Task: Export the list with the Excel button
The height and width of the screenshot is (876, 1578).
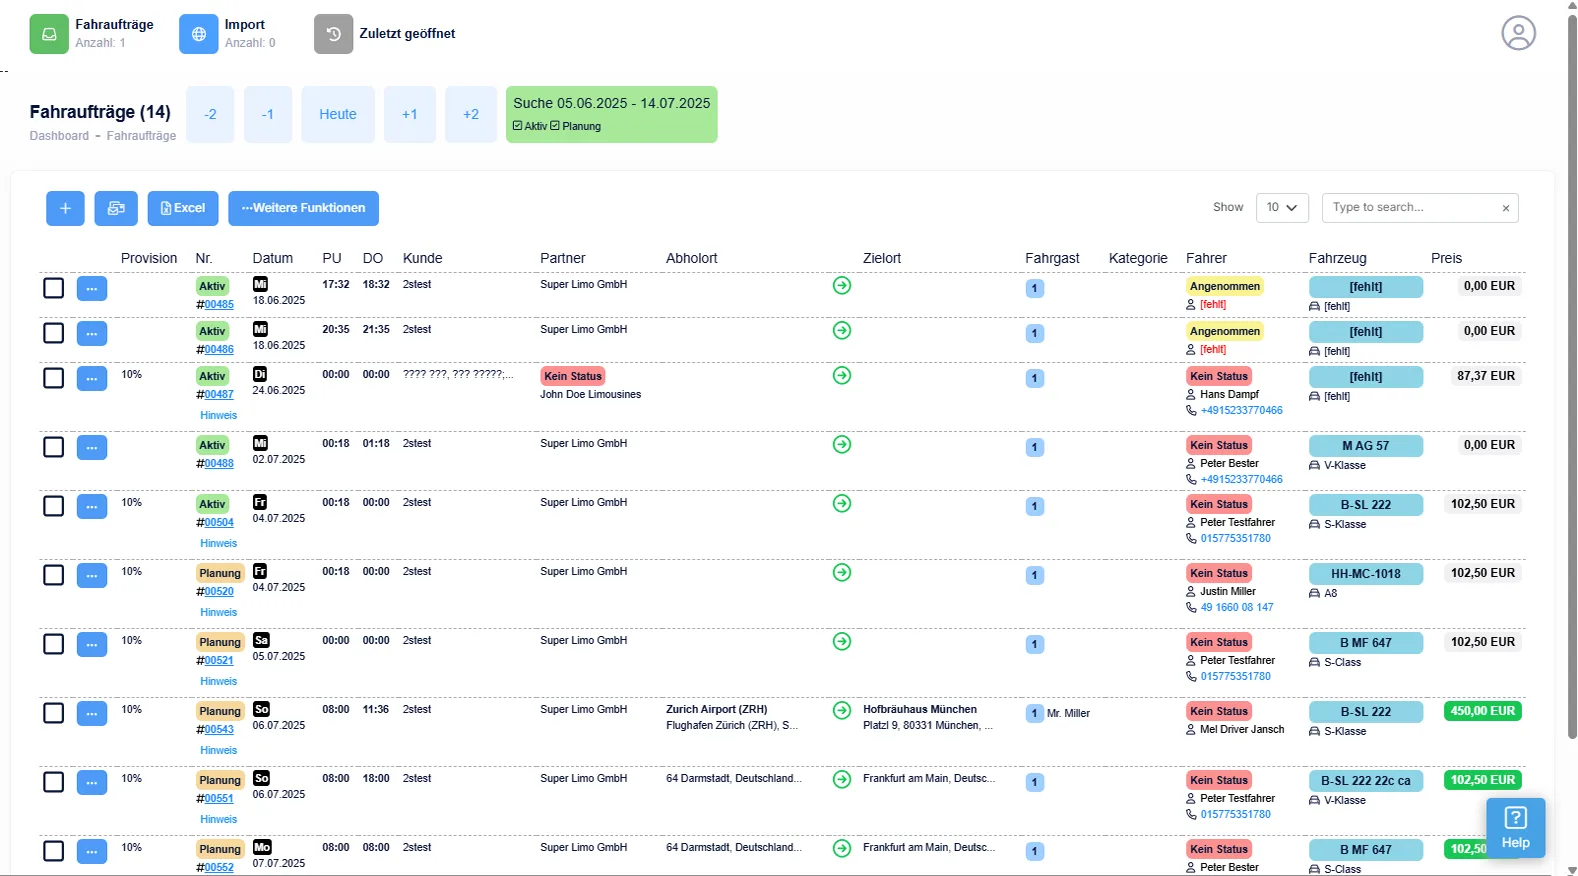Action: click(183, 208)
